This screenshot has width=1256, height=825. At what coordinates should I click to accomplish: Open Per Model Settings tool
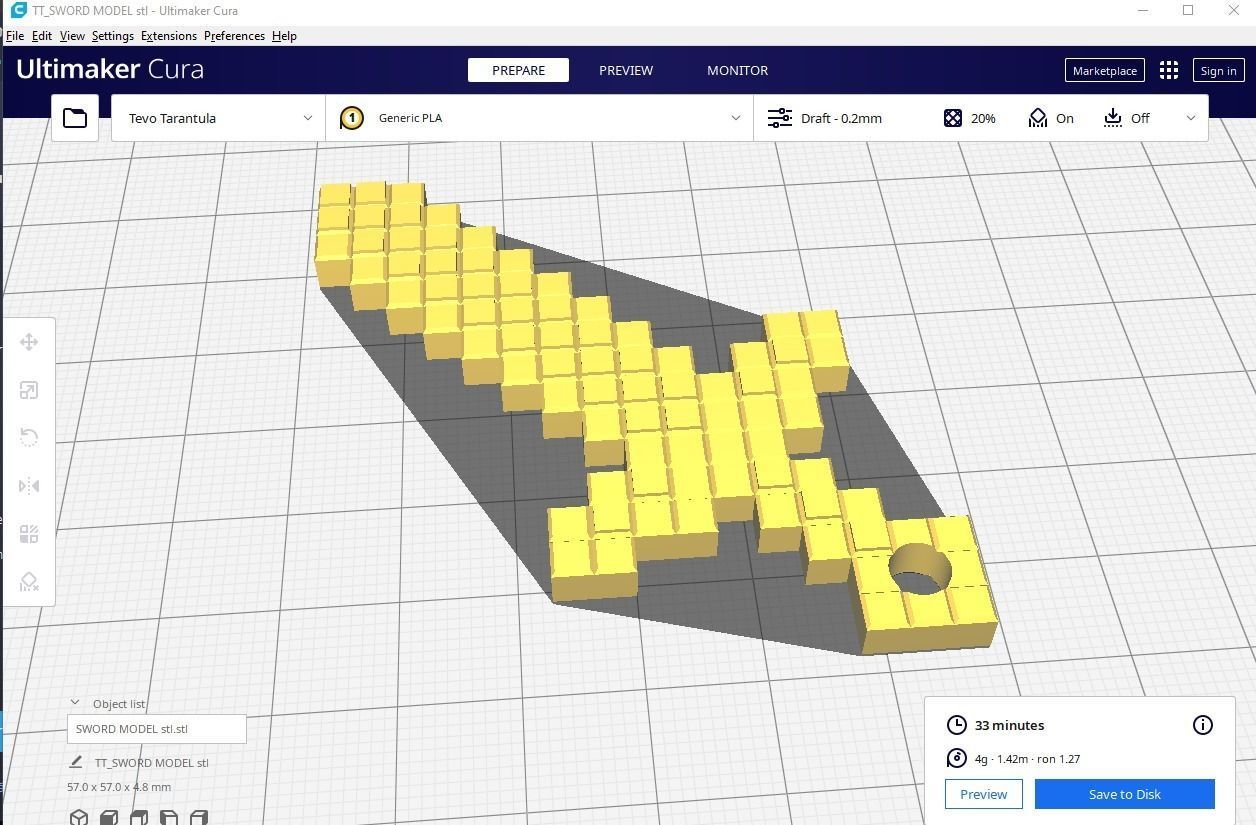[x=29, y=534]
